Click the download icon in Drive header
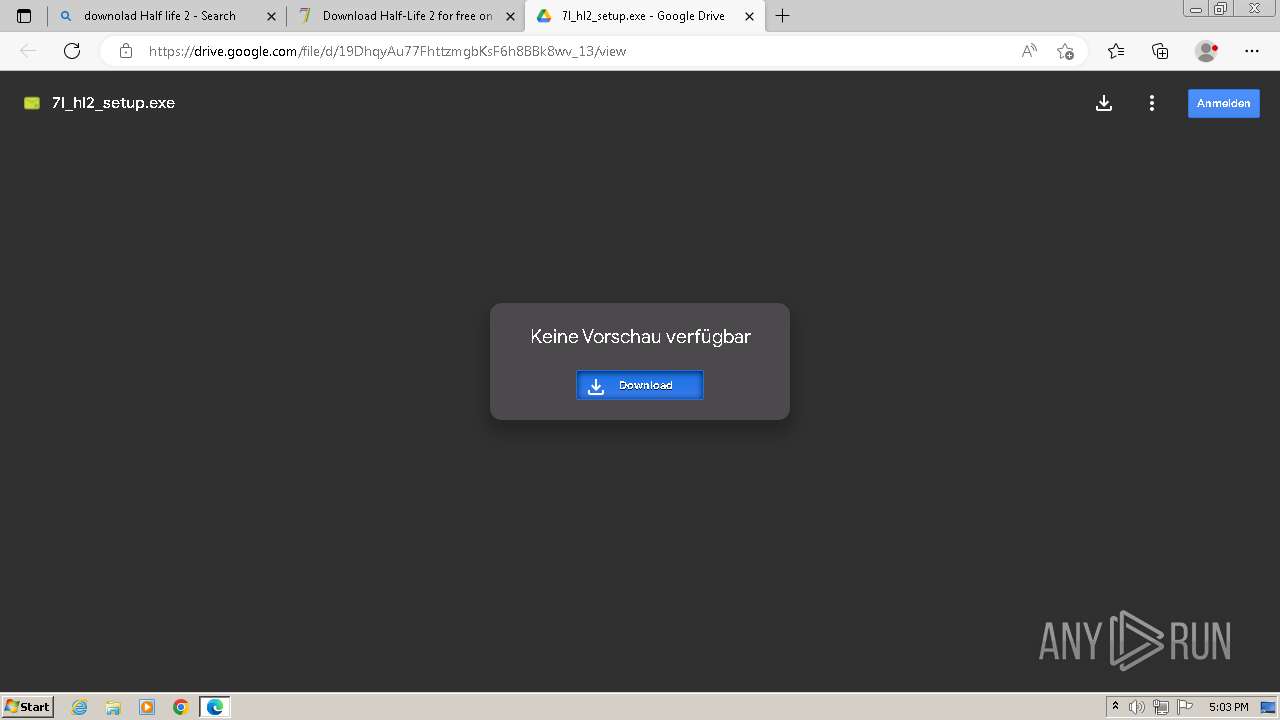 coord(1104,103)
